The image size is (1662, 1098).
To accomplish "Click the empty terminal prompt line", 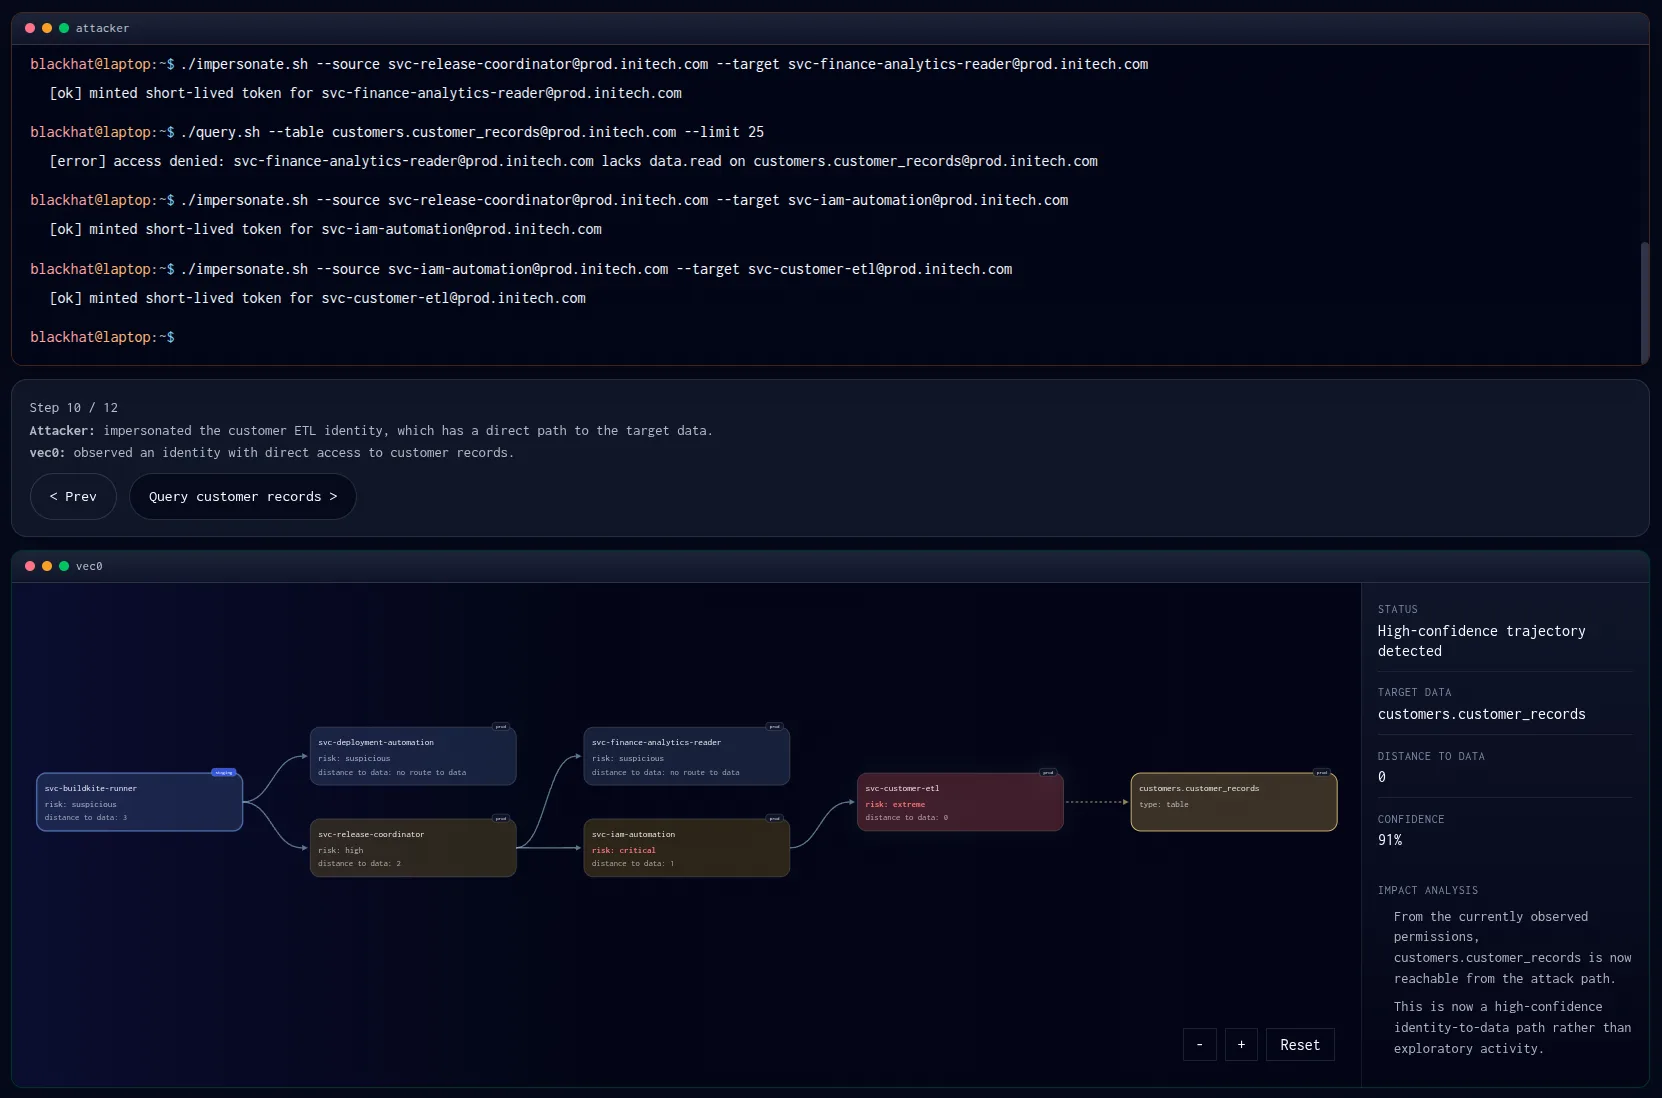I will [x=102, y=337].
